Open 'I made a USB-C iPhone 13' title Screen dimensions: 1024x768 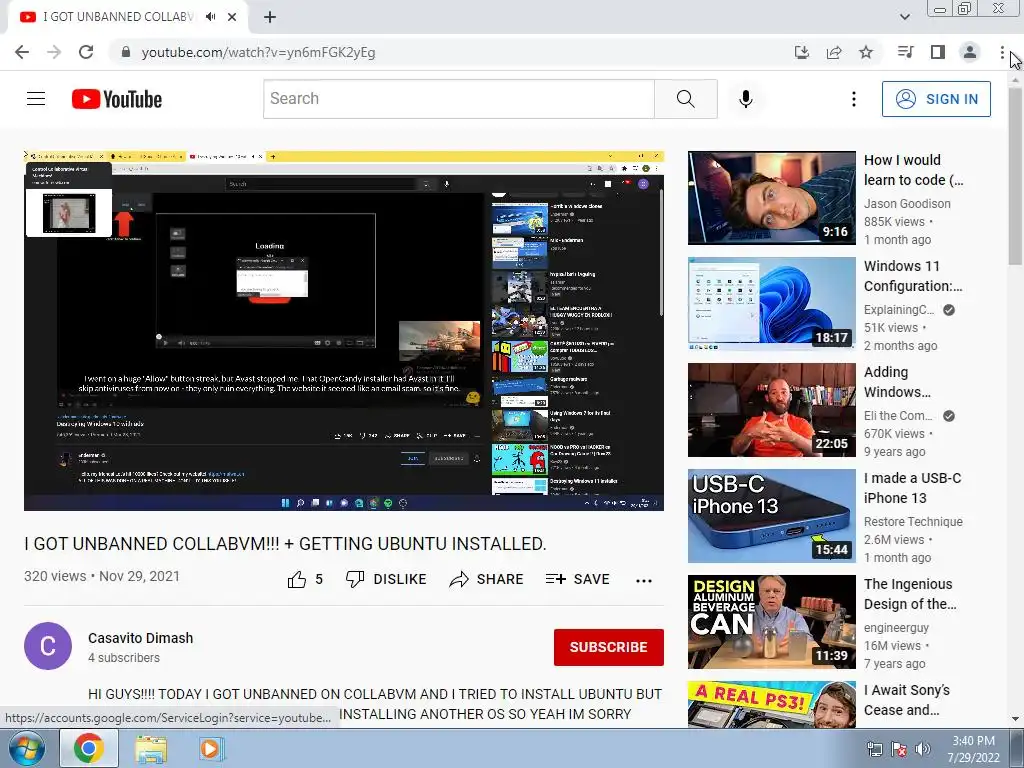pos(912,488)
